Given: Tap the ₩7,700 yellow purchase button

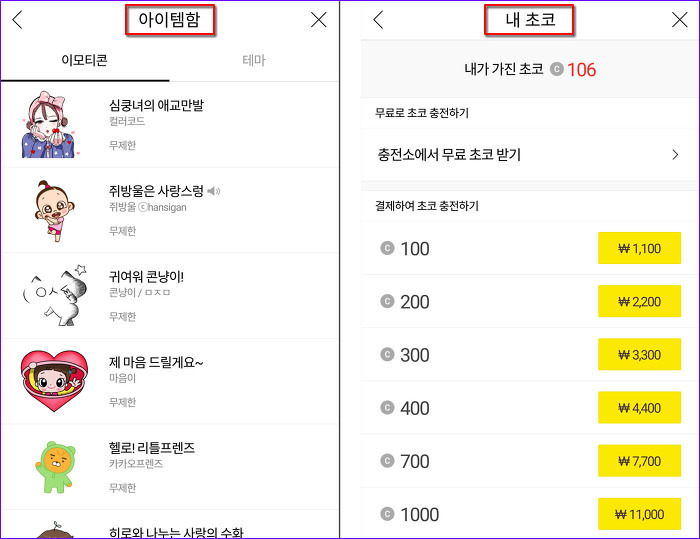Looking at the screenshot, I should point(639,461).
